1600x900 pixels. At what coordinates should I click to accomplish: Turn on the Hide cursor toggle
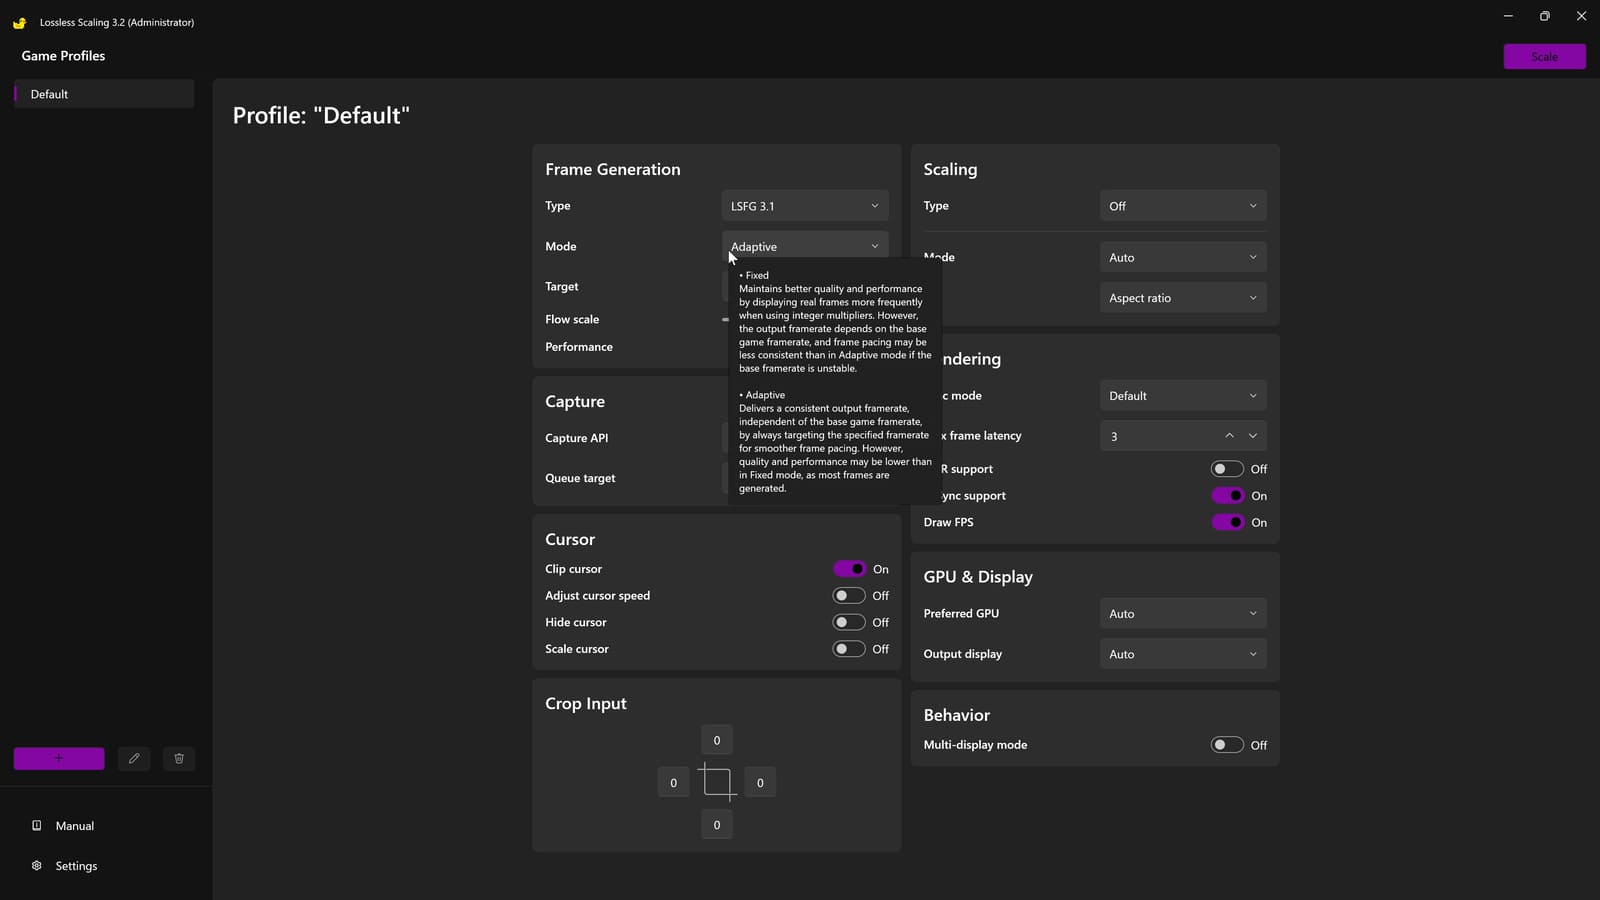tap(849, 622)
